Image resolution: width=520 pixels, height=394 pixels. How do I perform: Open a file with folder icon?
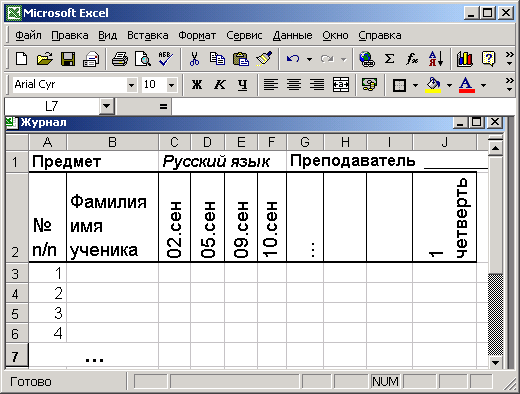coord(45,59)
